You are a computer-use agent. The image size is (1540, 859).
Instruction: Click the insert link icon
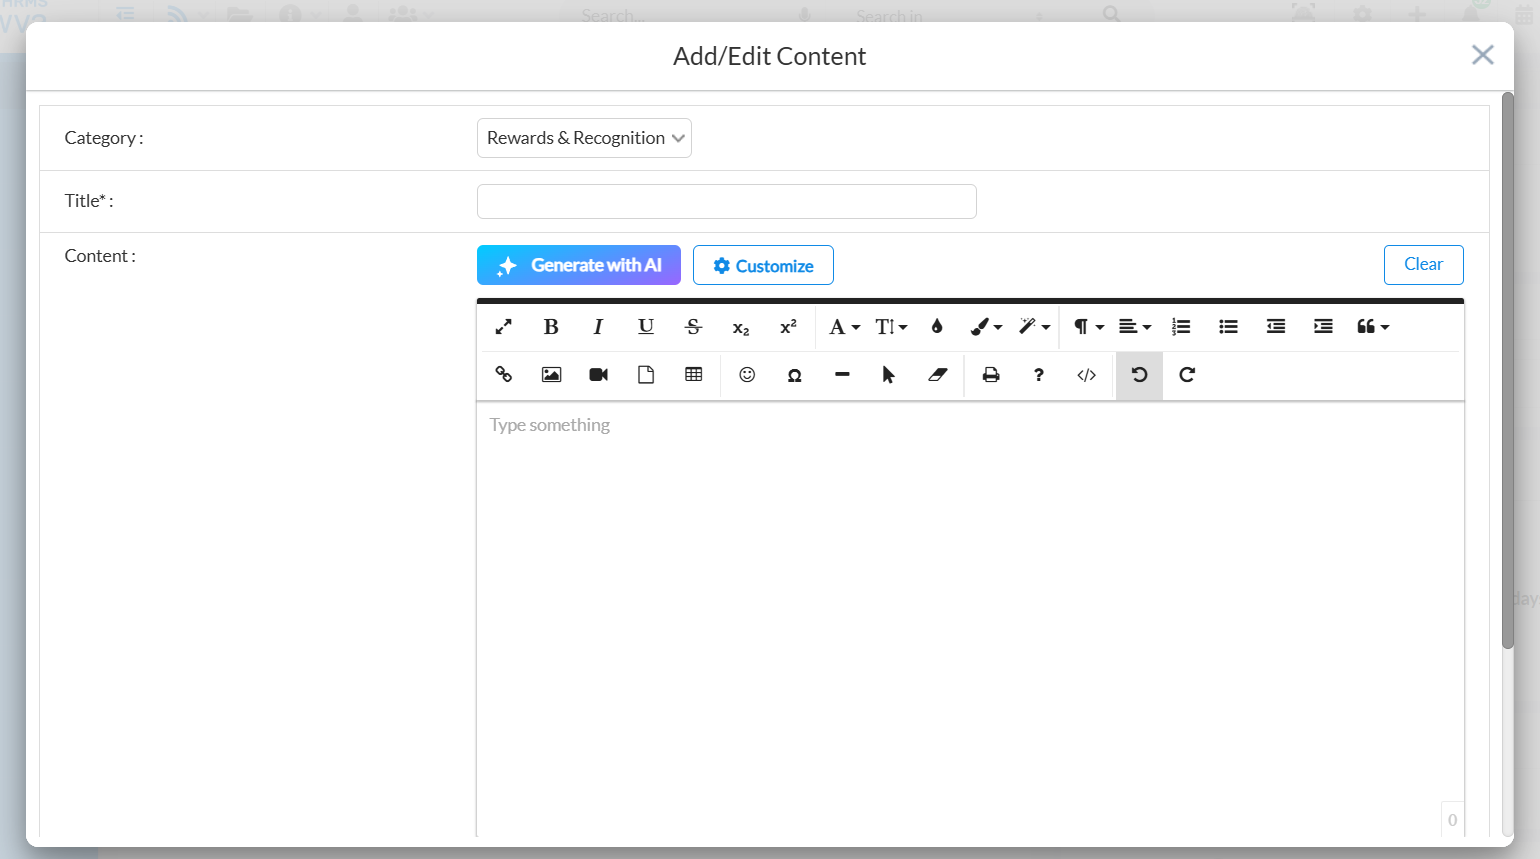point(504,375)
